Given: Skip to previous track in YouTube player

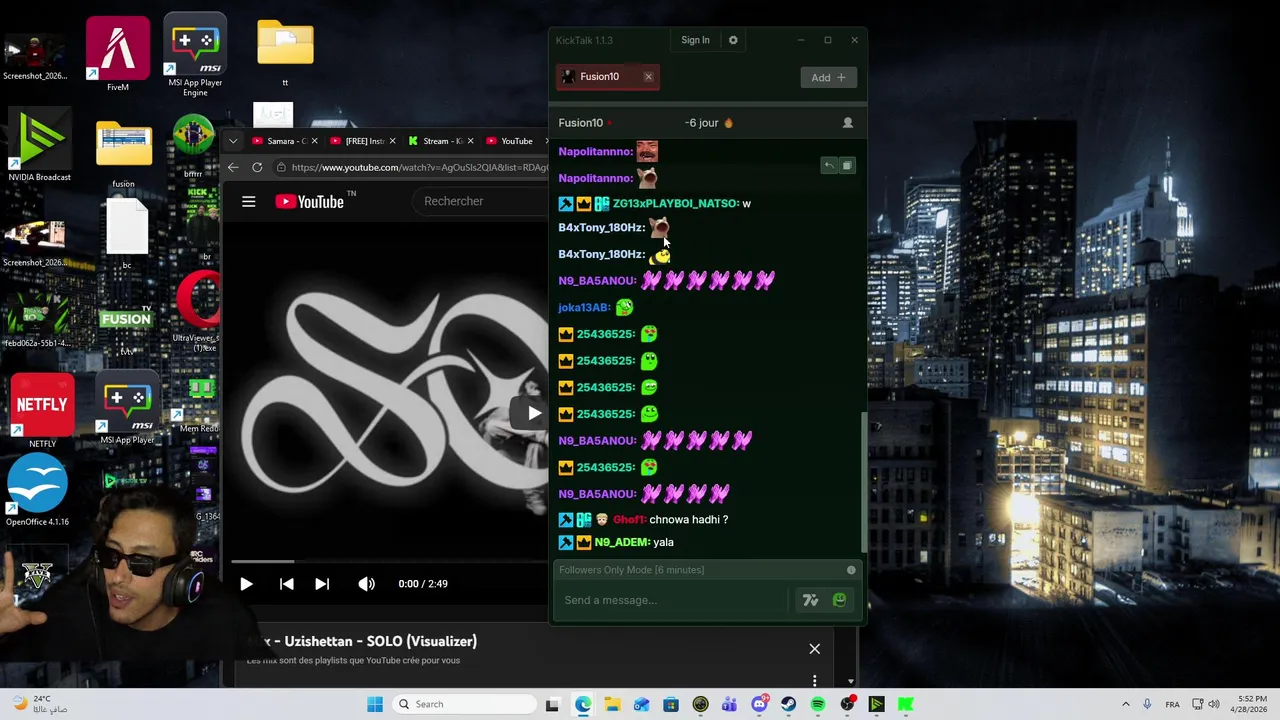Looking at the screenshot, I should [x=286, y=584].
